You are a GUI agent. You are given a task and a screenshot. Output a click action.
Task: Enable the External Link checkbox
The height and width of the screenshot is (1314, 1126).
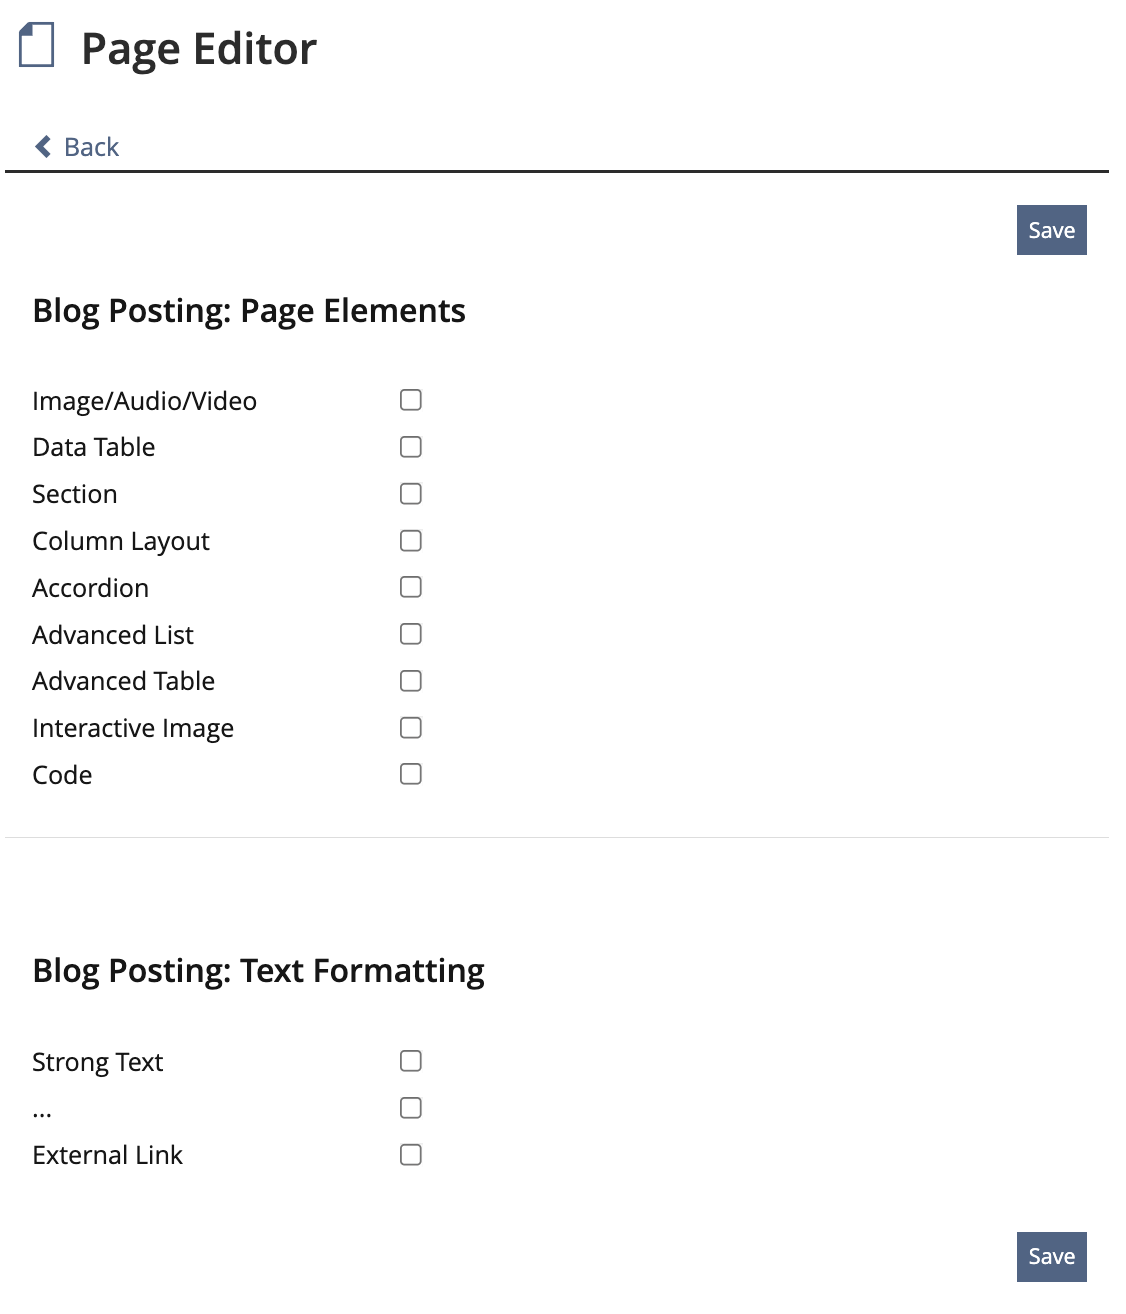tap(411, 1155)
